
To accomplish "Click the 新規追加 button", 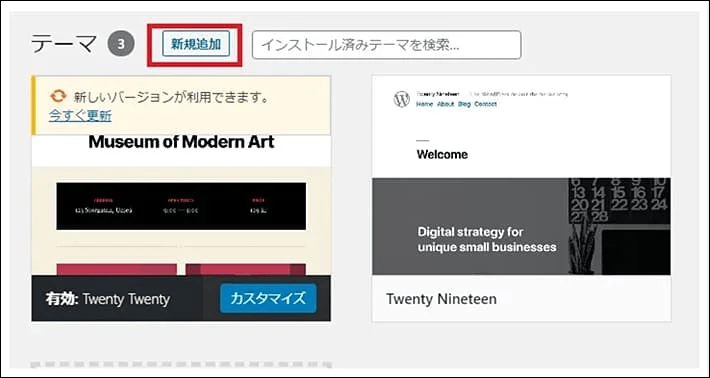I will (196, 44).
